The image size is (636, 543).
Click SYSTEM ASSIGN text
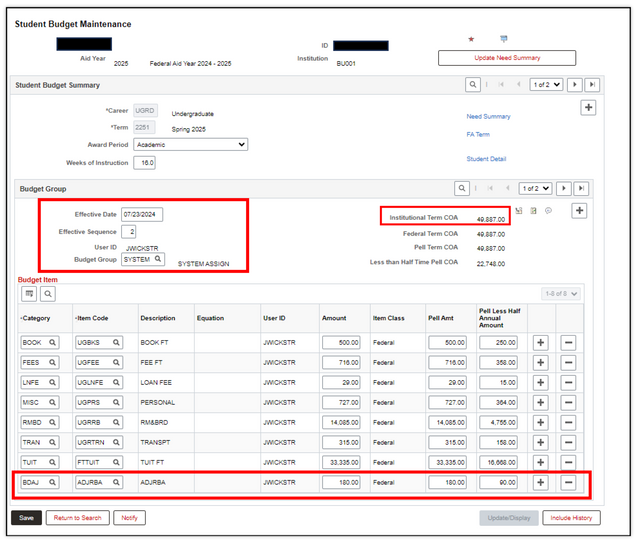coord(203,264)
